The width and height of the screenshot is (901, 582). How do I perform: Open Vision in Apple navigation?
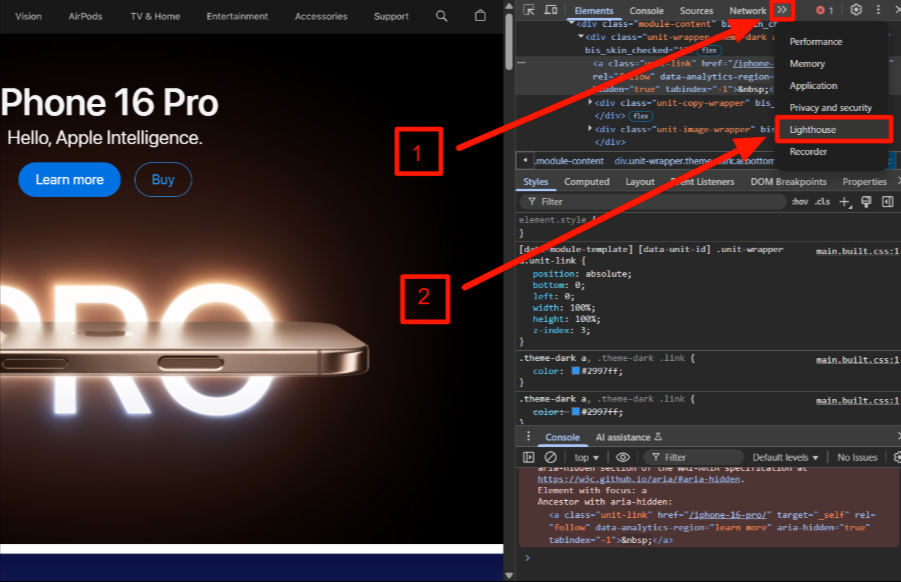click(28, 16)
